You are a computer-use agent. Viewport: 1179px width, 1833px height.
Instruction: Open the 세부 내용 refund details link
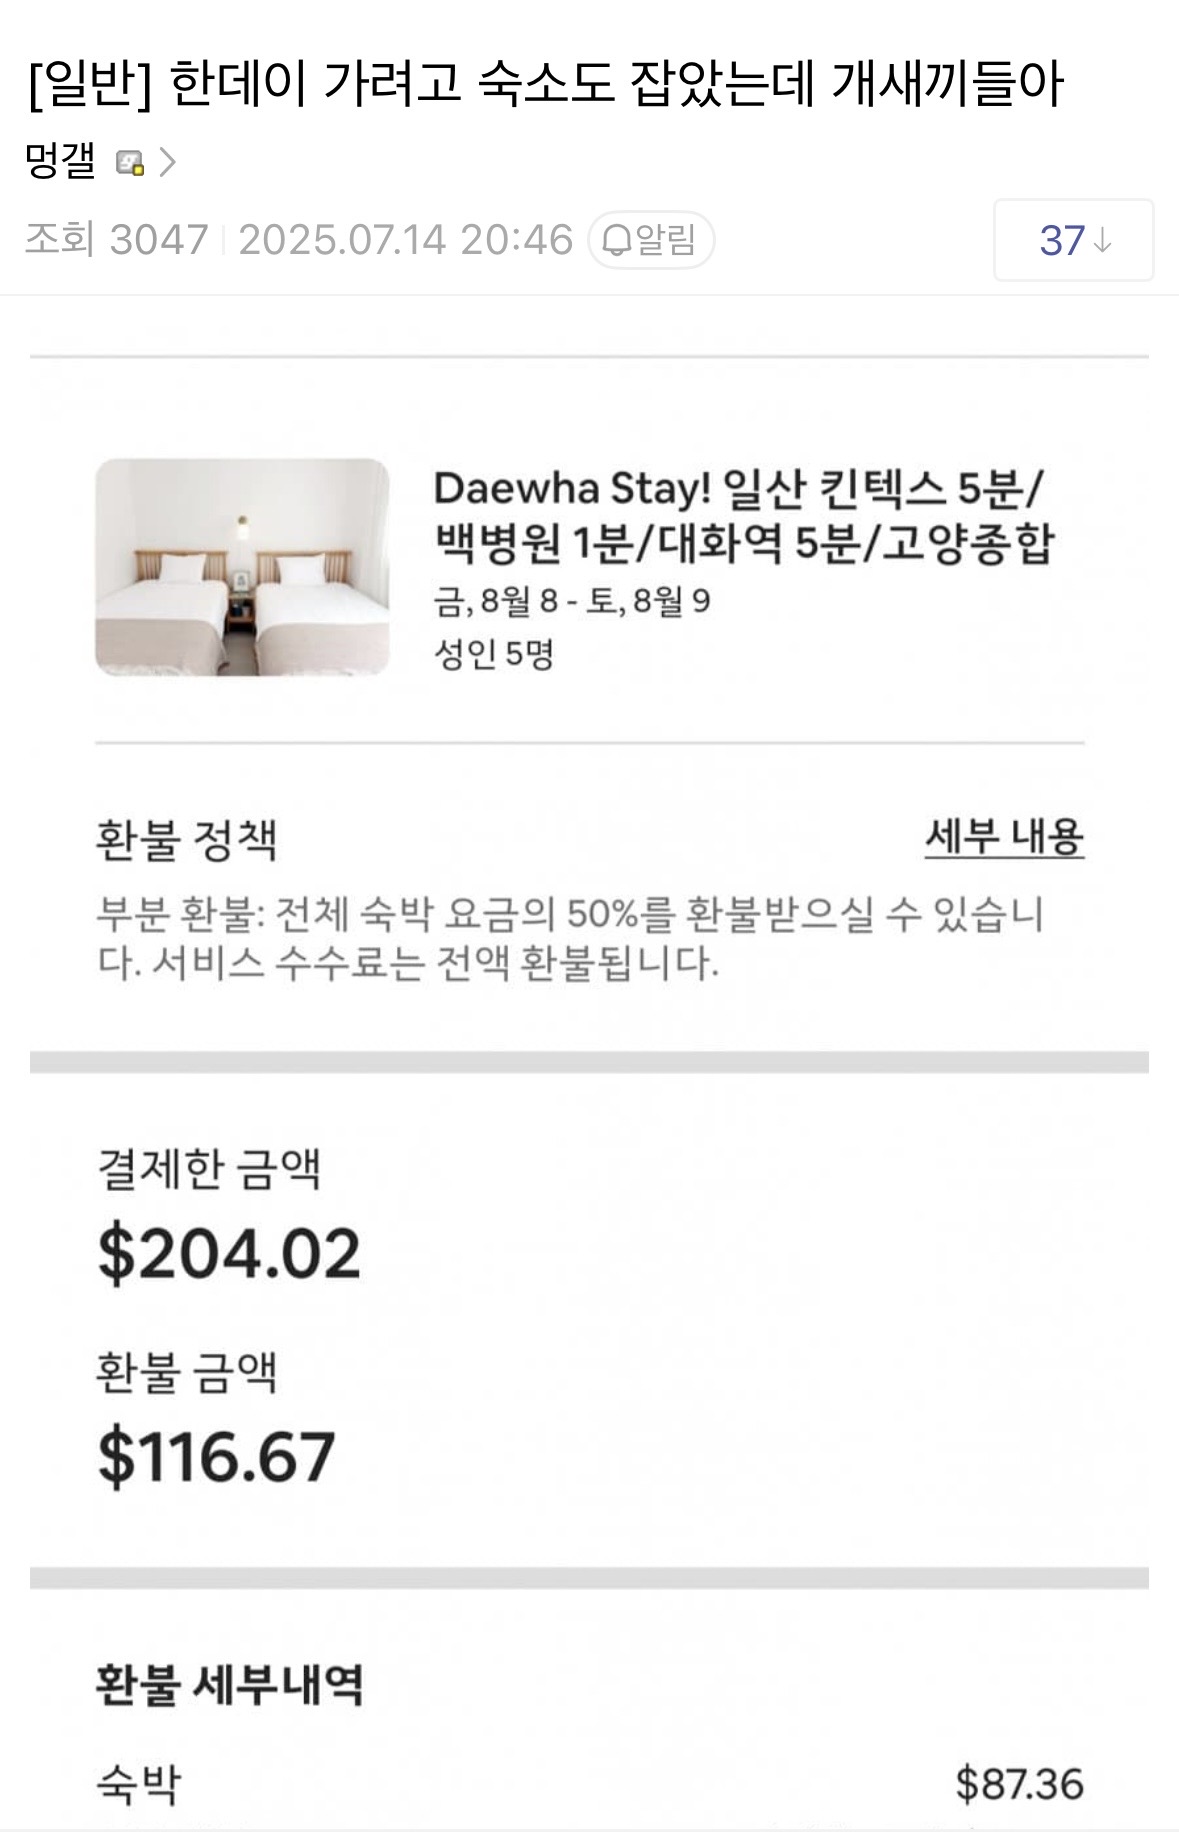[1003, 837]
